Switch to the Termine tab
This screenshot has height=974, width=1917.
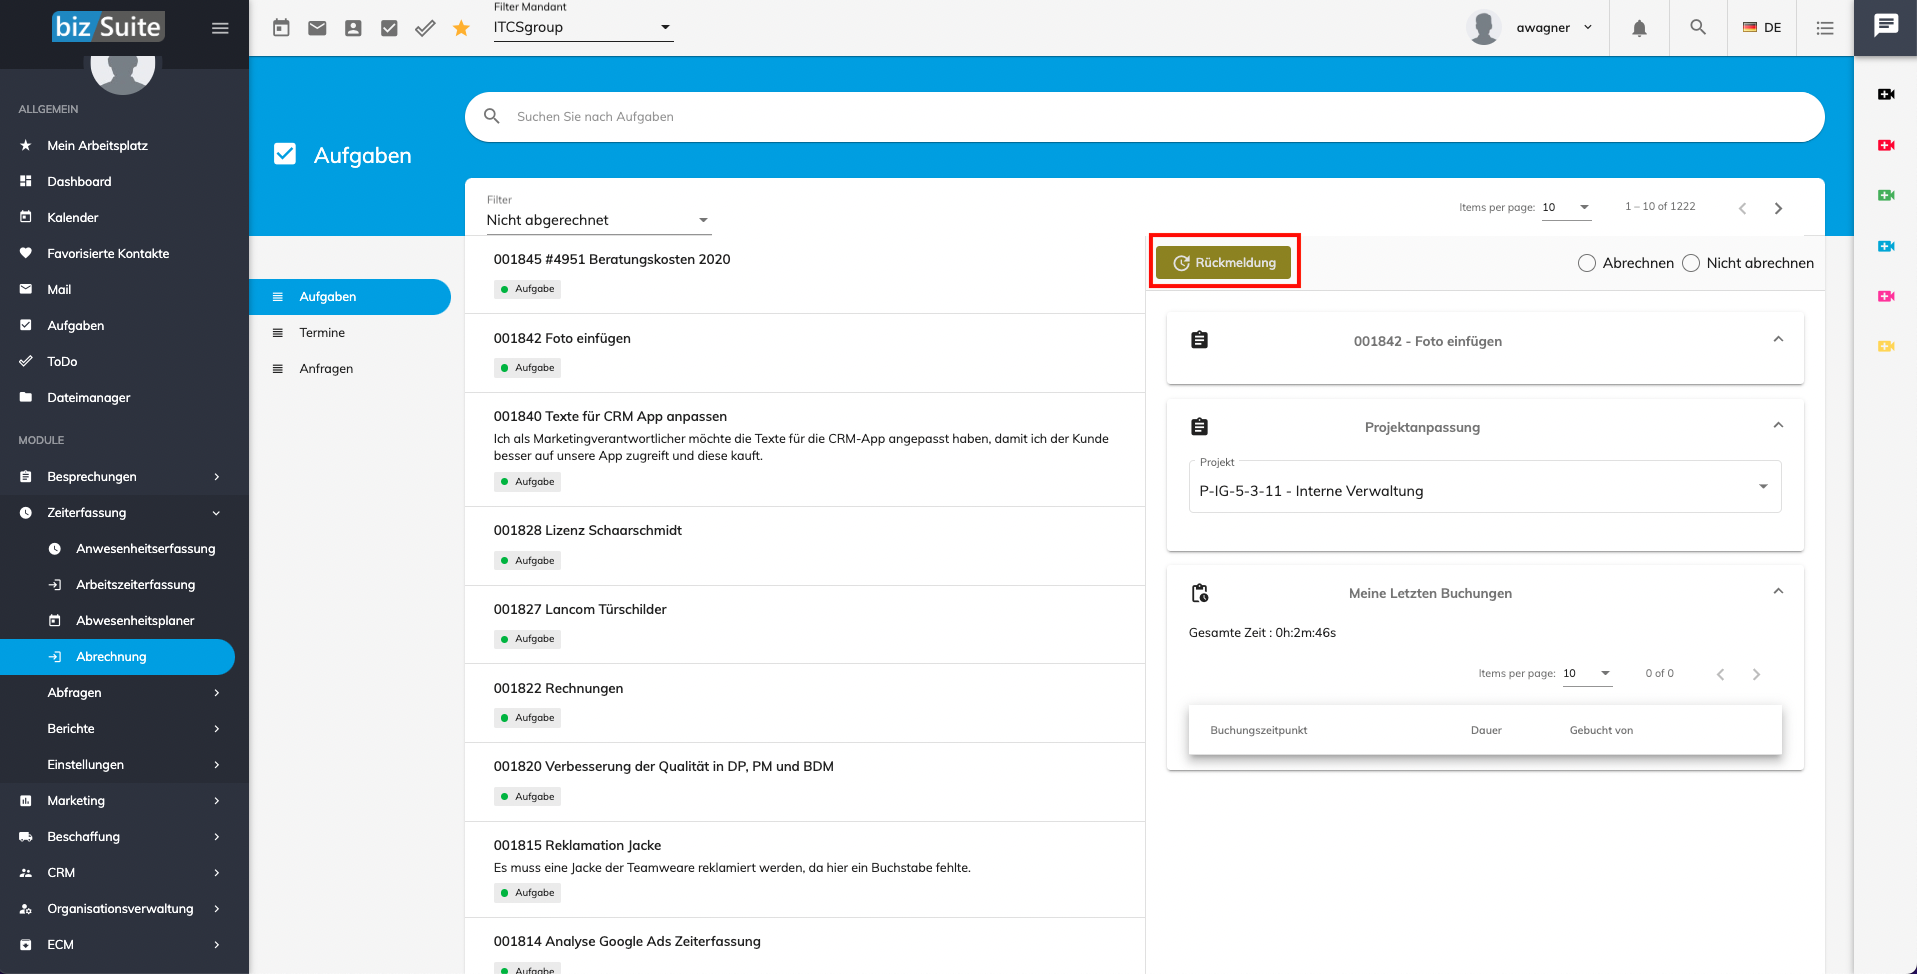(322, 333)
